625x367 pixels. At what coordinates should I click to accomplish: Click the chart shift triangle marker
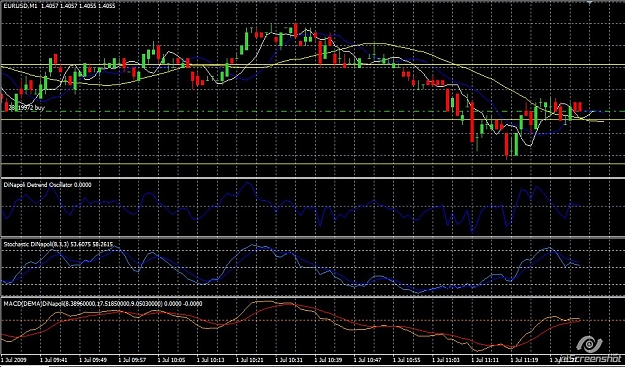(x=591, y=2)
